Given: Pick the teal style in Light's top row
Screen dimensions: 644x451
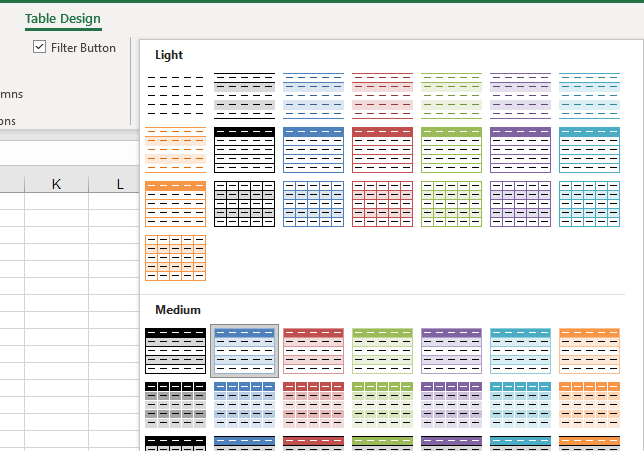Looking at the screenshot, I should click(589, 96).
